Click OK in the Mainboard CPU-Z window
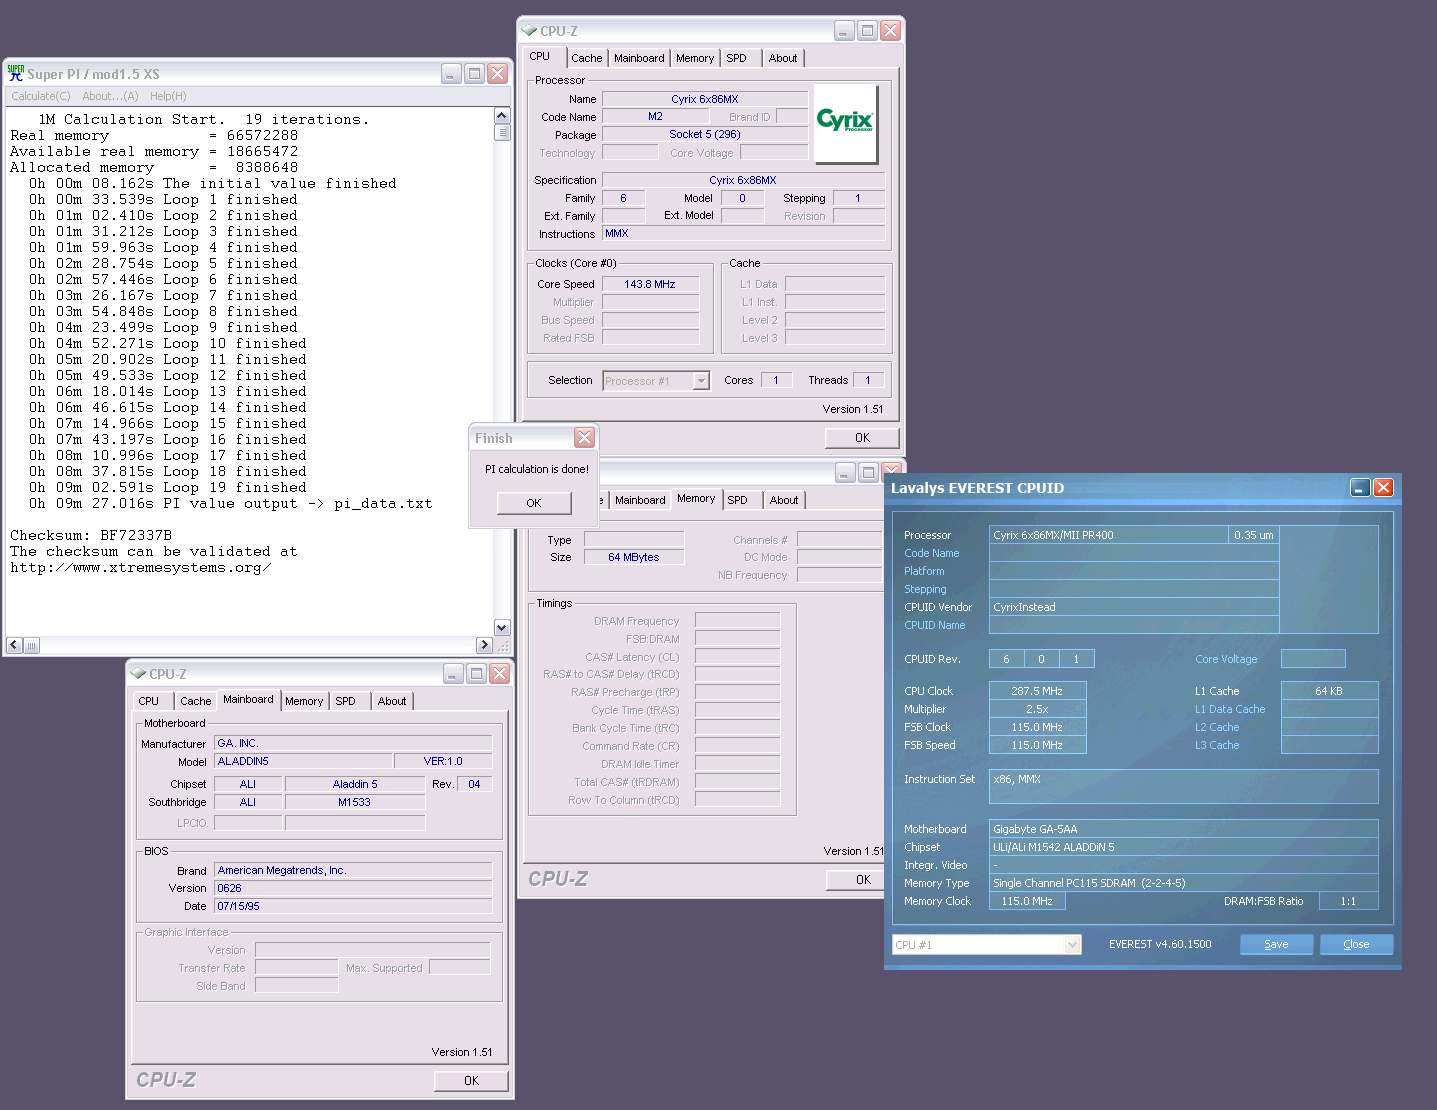The height and width of the screenshot is (1110, 1437). pyautogui.click(x=471, y=1081)
